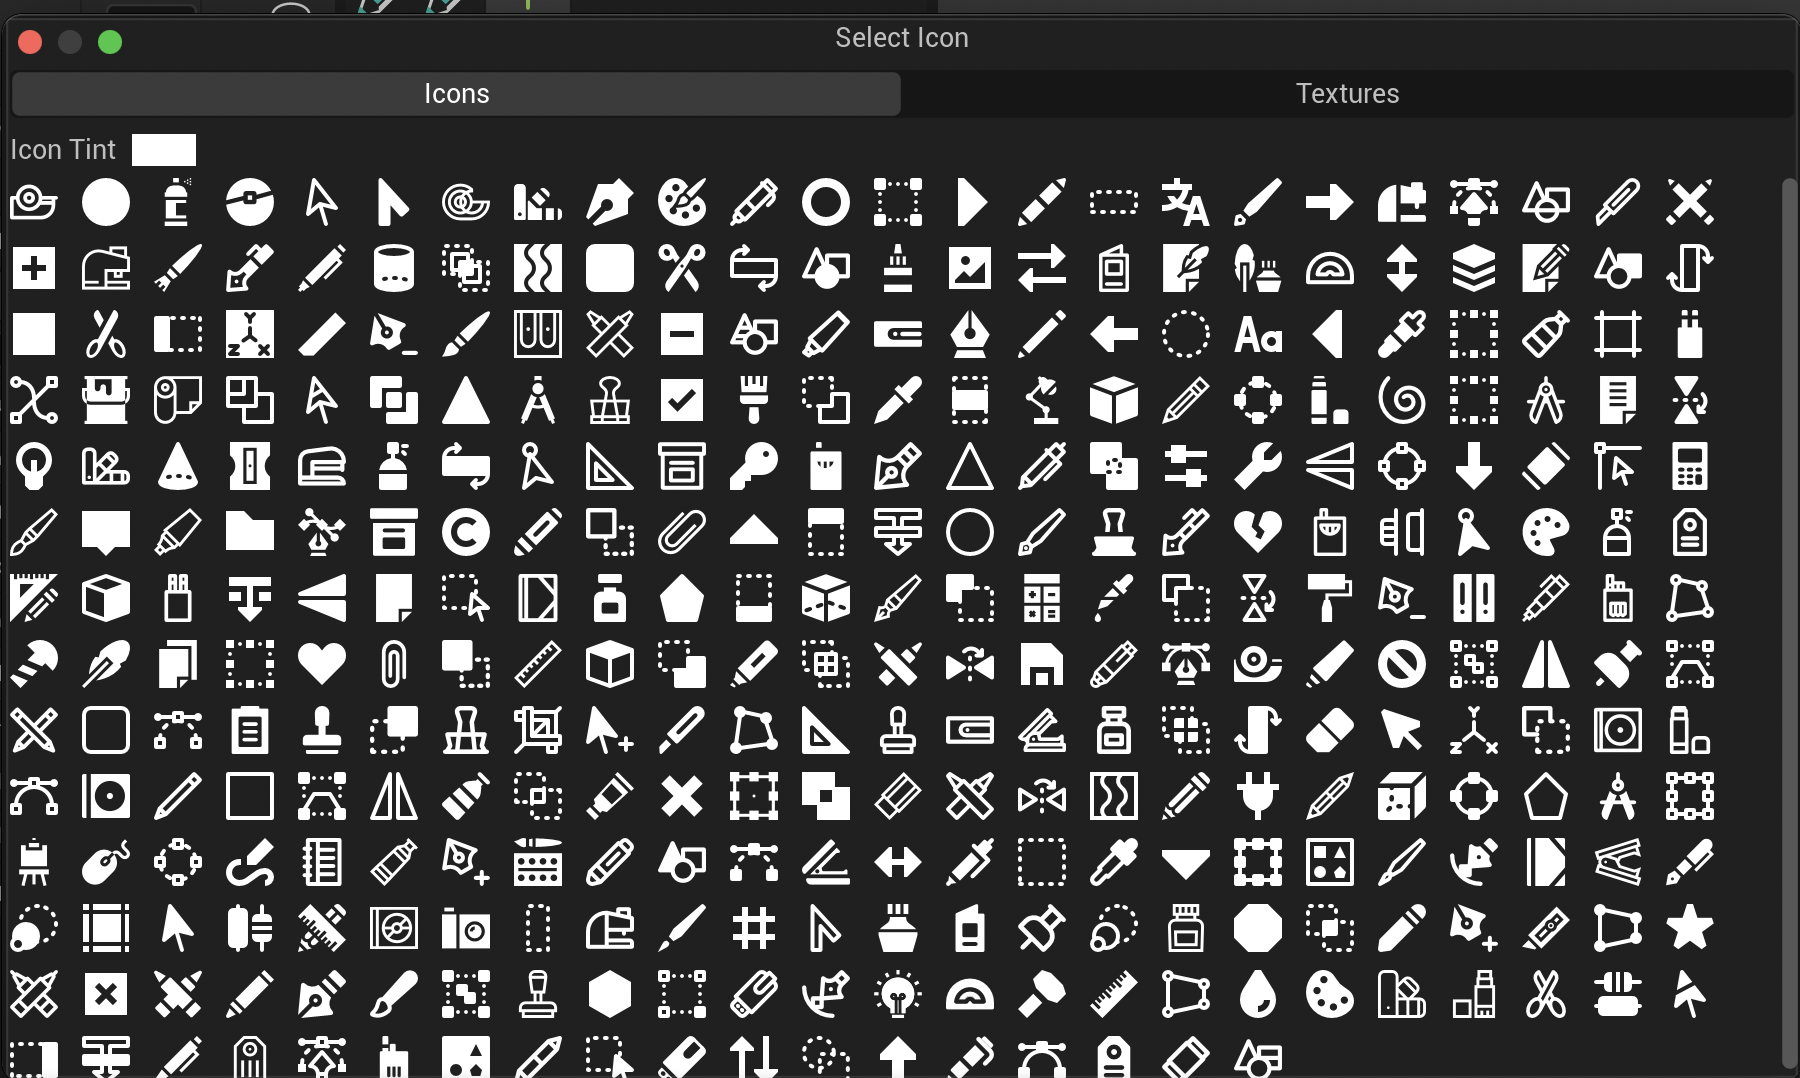
Task: Click the Icon Tint color swatch
Action: (x=163, y=150)
